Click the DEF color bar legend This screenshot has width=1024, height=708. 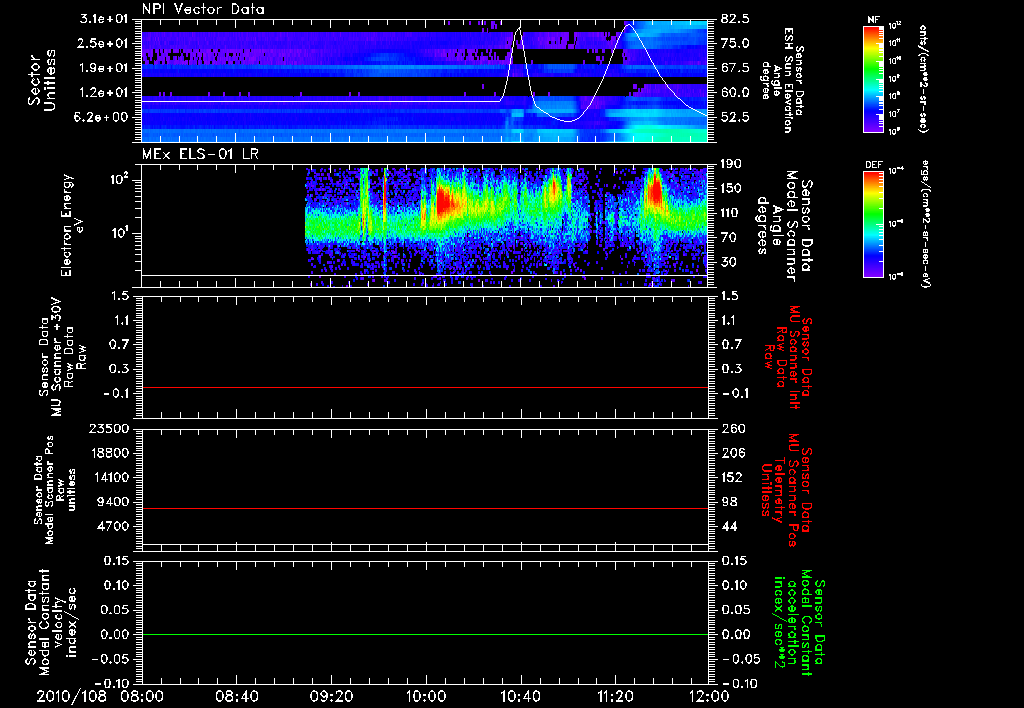[873, 224]
